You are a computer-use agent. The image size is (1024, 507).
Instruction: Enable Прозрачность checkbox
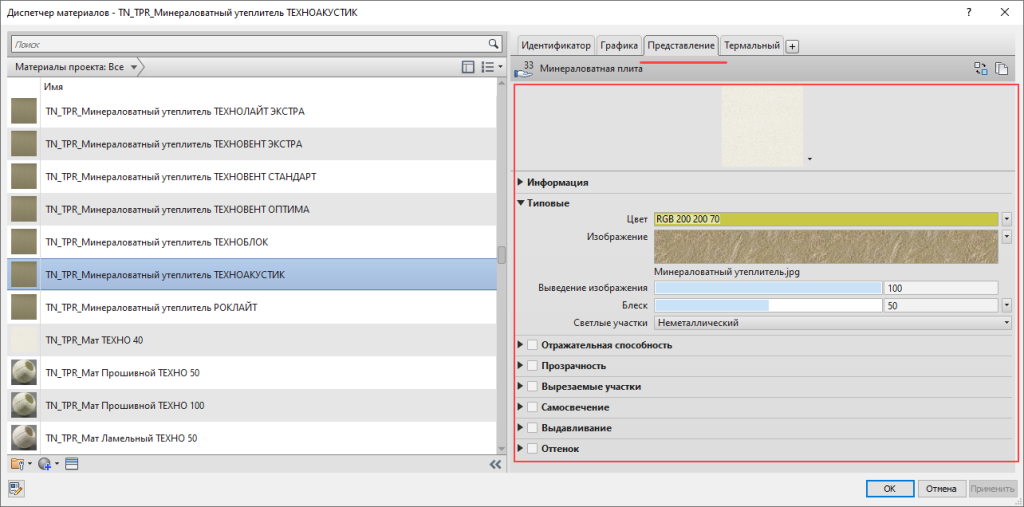pyautogui.click(x=532, y=365)
